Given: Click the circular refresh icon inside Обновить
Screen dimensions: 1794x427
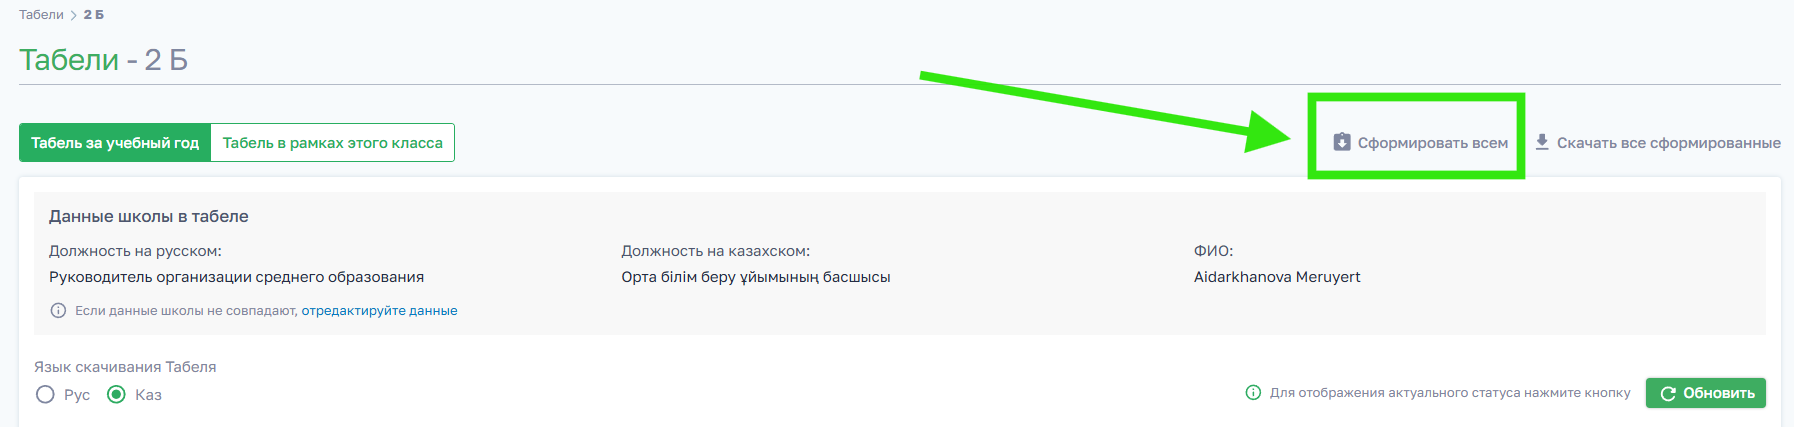Looking at the screenshot, I should tap(1667, 394).
